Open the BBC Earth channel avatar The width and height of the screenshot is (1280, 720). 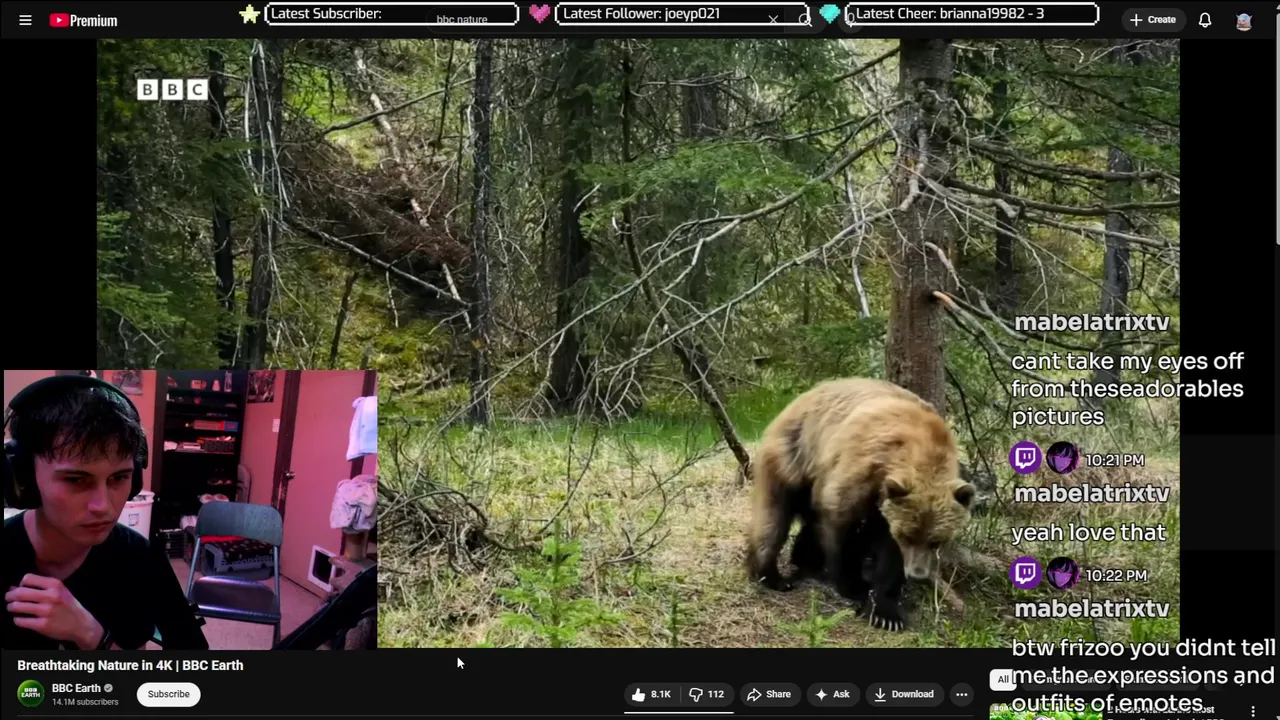click(x=31, y=694)
